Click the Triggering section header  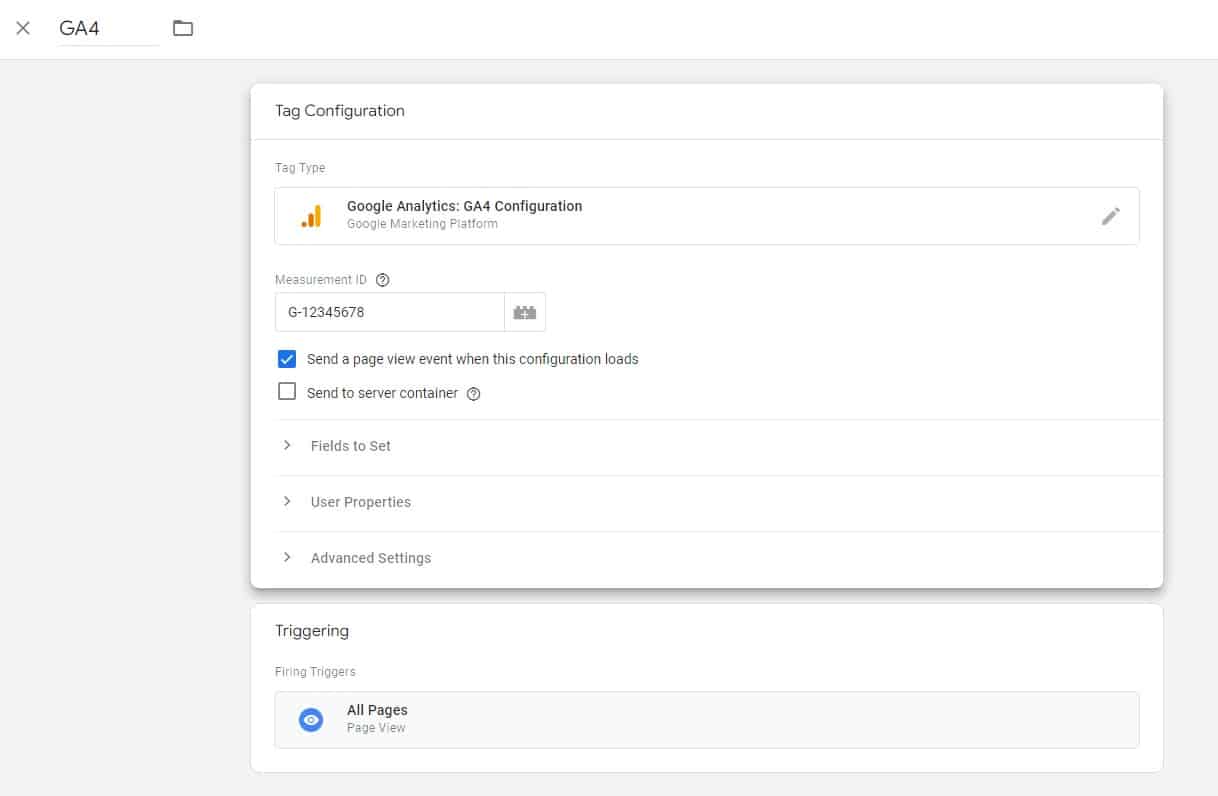(x=311, y=630)
